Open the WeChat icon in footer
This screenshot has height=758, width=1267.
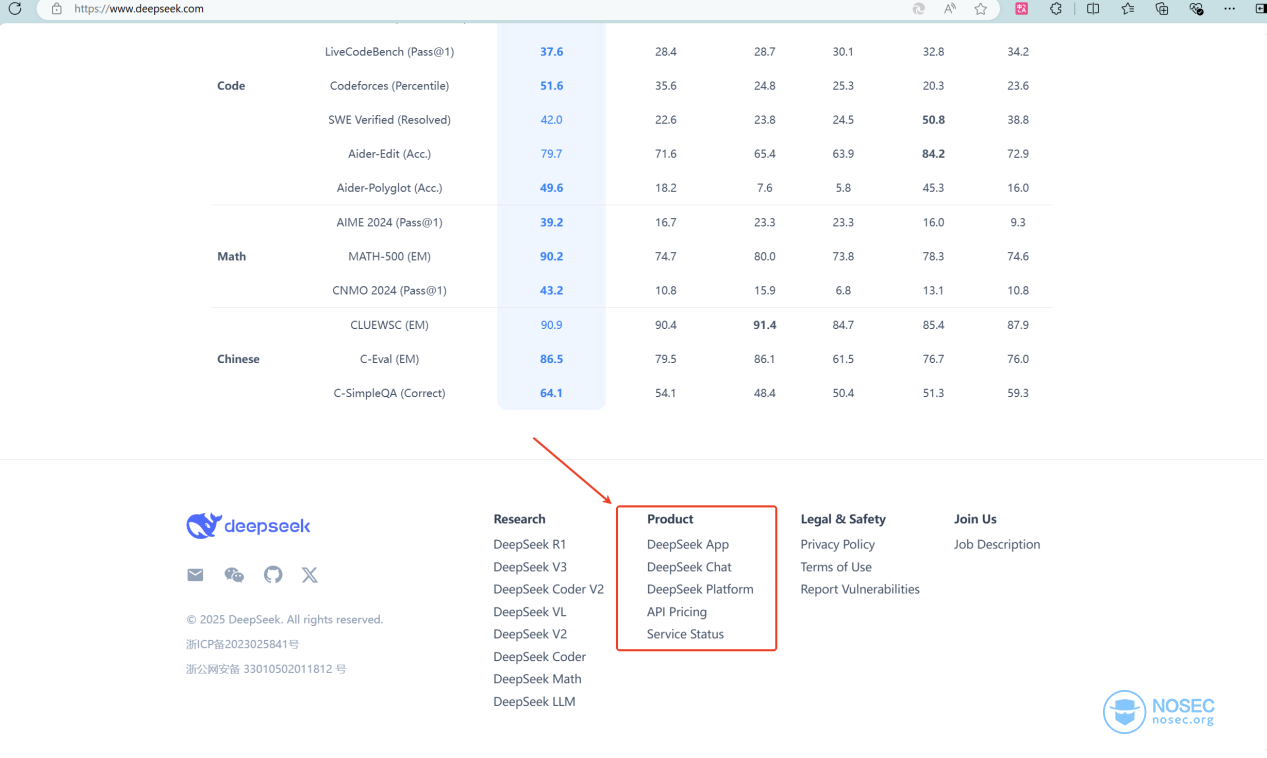pyautogui.click(x=234, y=575)
